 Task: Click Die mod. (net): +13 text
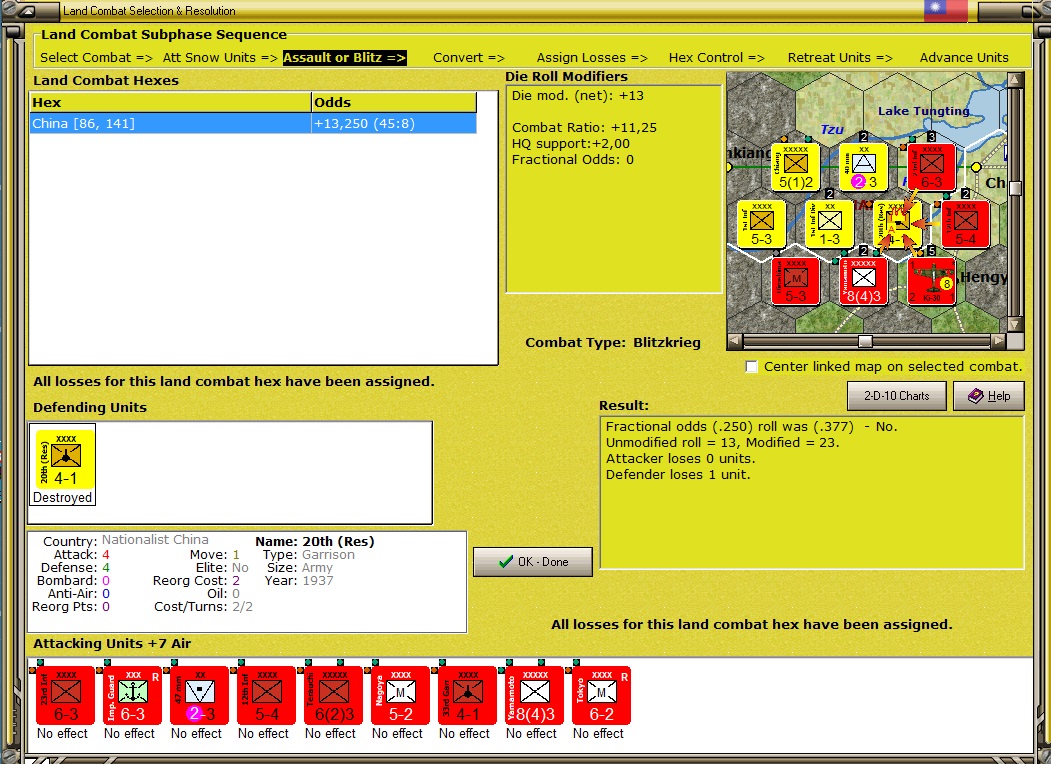pyautogui.click(x=578, y=96)
